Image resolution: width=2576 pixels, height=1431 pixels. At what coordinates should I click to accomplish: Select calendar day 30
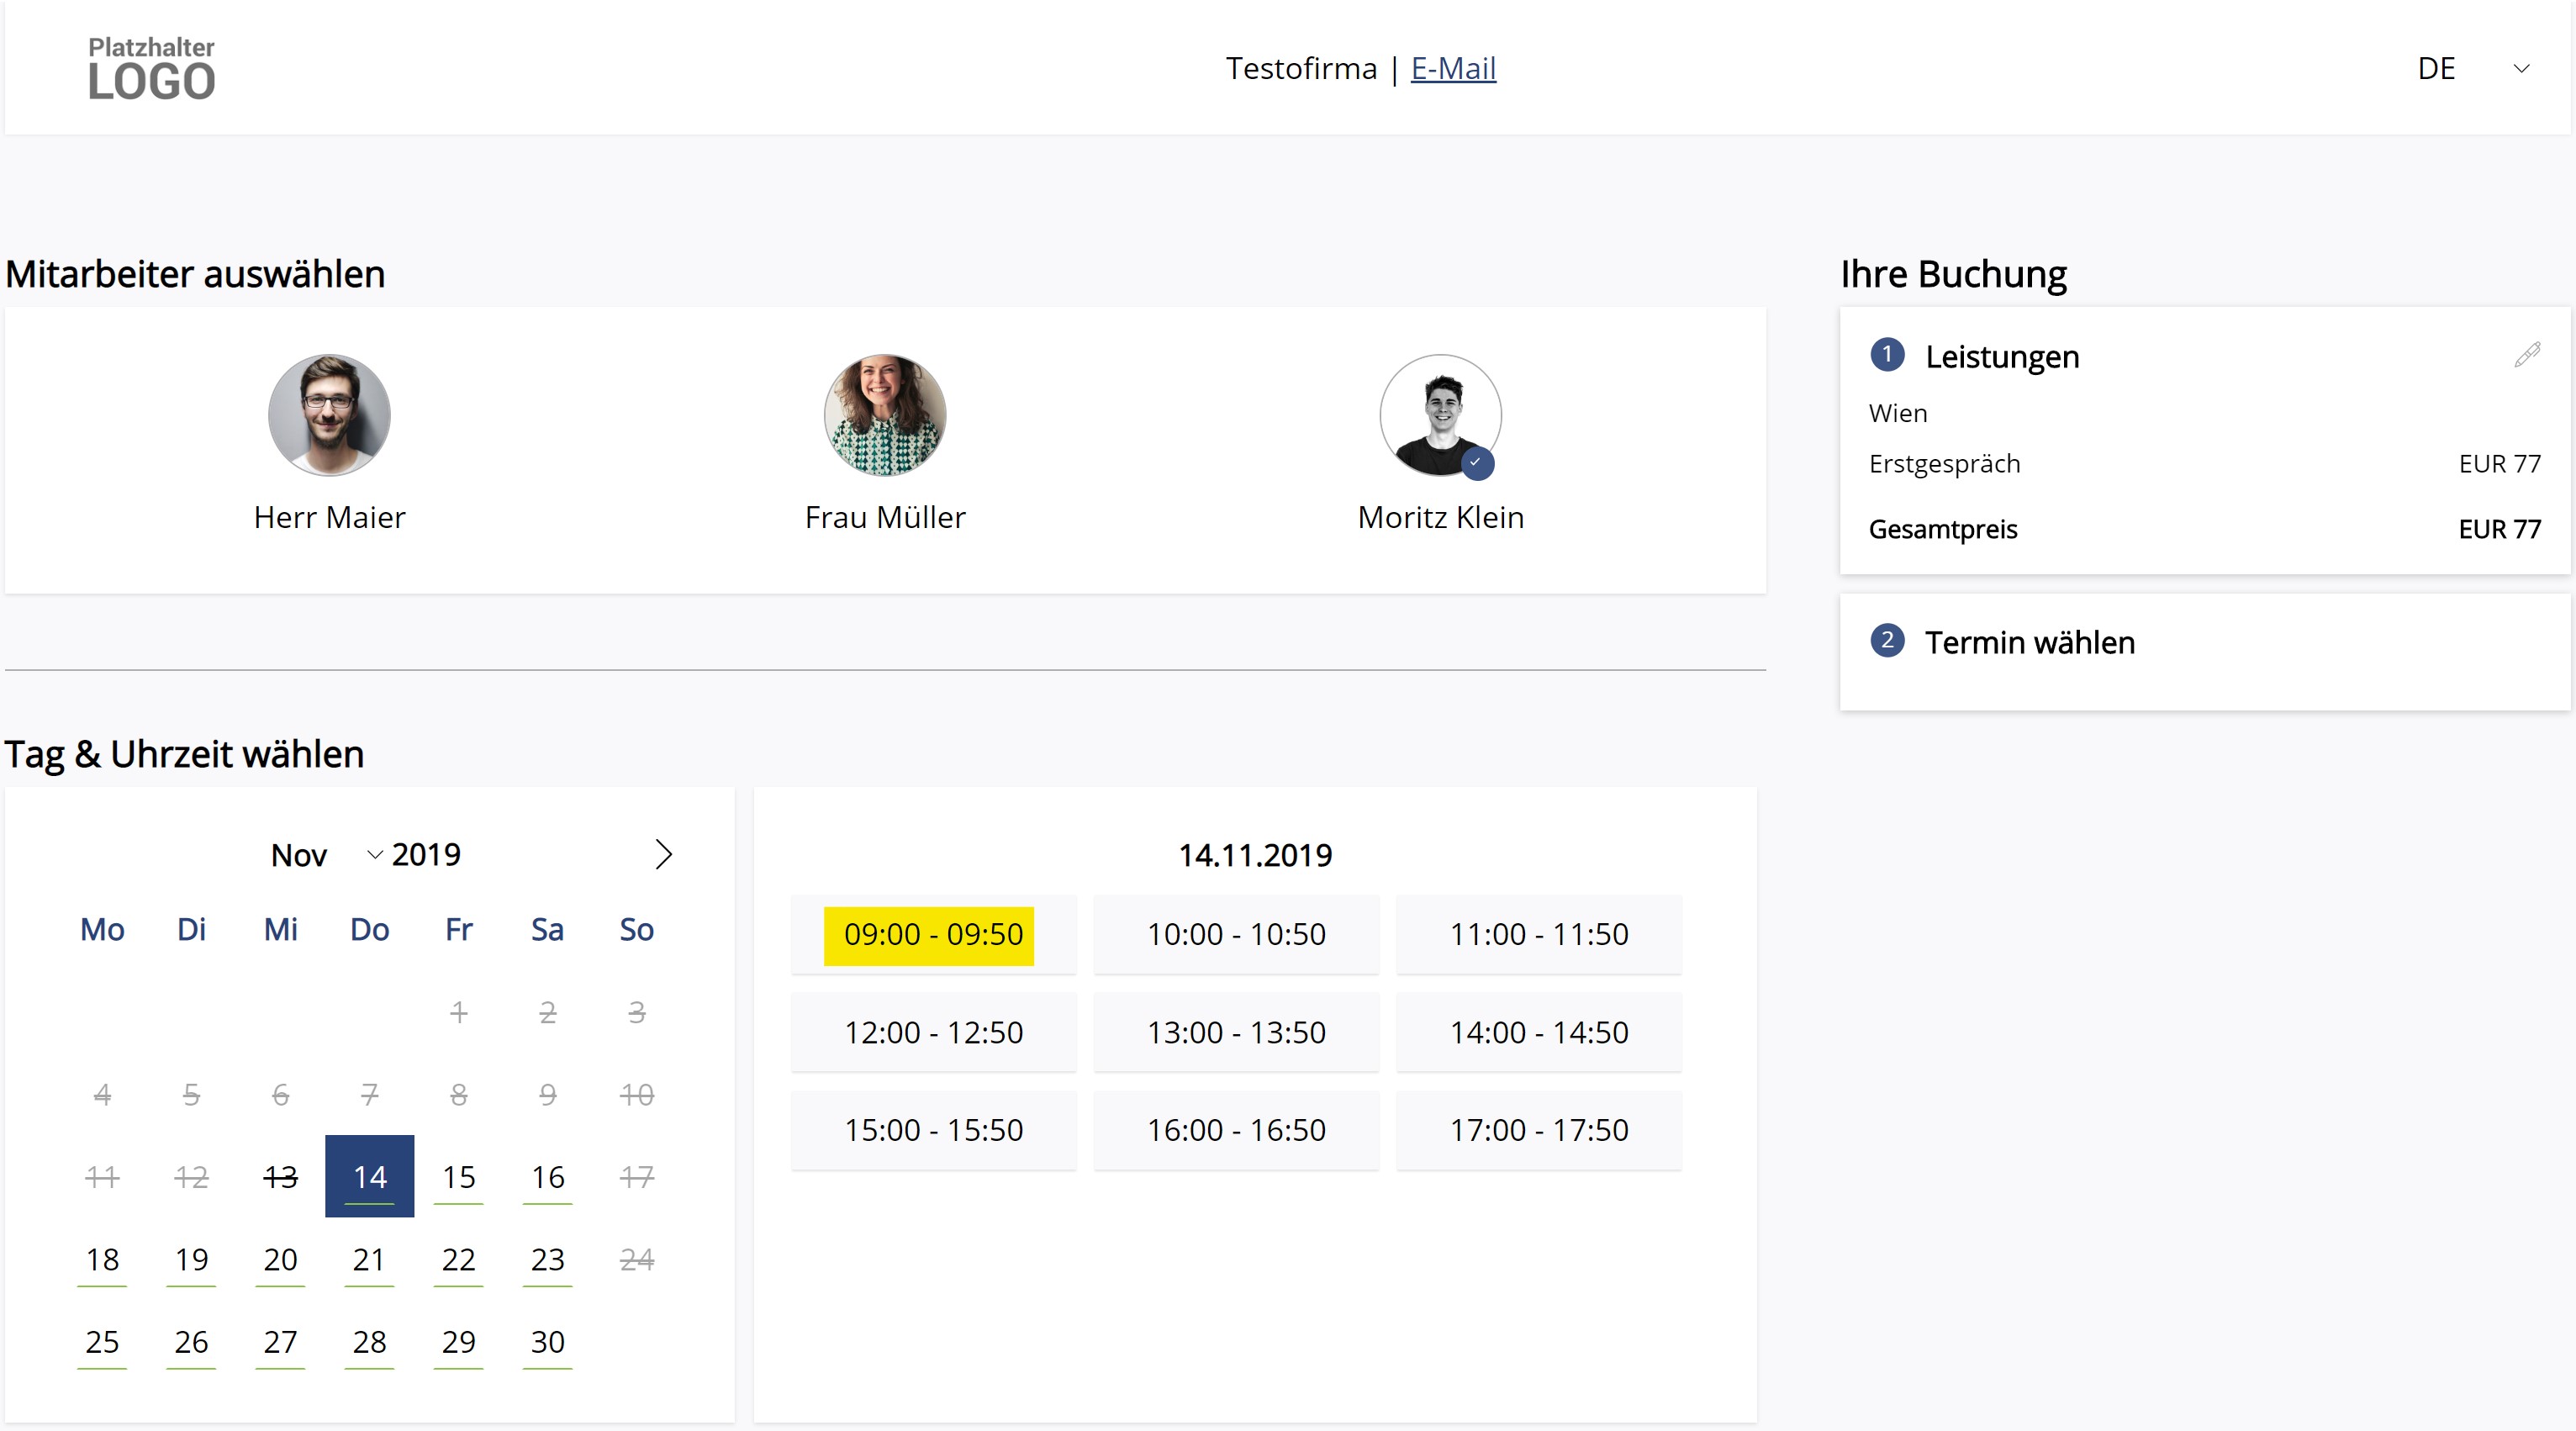tap(547, 1341)
